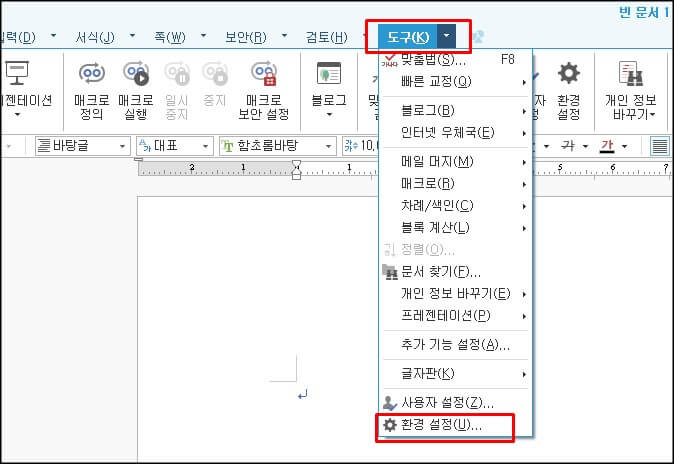This screenshot has height=464, width=674.
Task: Click the font size field showing 10
Action: [x=360, y=146]
